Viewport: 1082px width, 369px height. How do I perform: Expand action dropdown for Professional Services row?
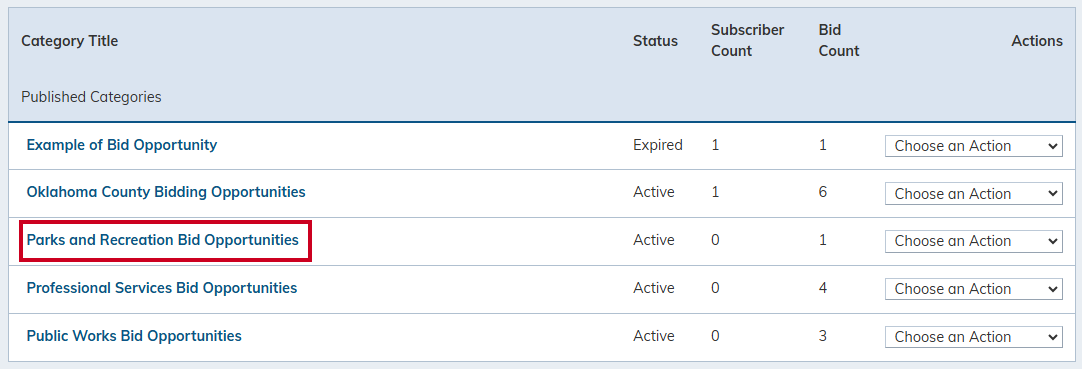point(974,289)
